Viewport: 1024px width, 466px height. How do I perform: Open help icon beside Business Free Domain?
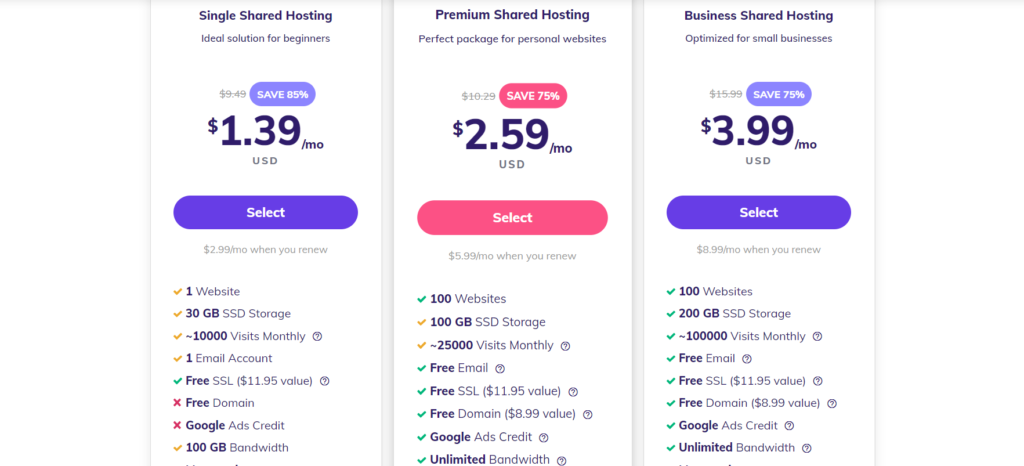832,403
